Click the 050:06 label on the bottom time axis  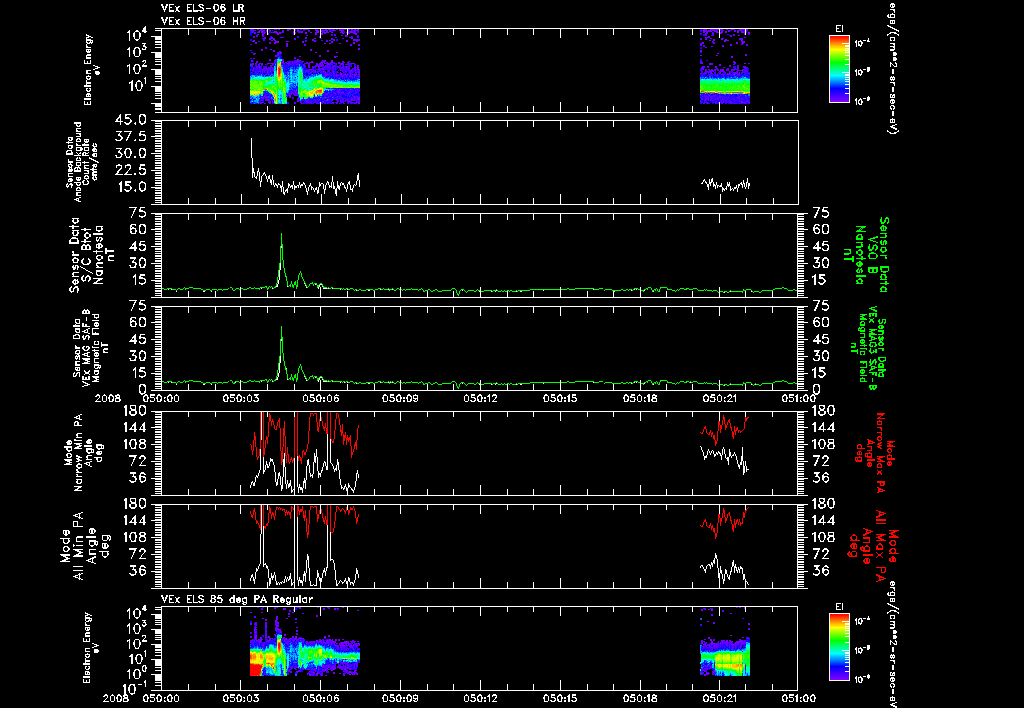tap(320, 698)
